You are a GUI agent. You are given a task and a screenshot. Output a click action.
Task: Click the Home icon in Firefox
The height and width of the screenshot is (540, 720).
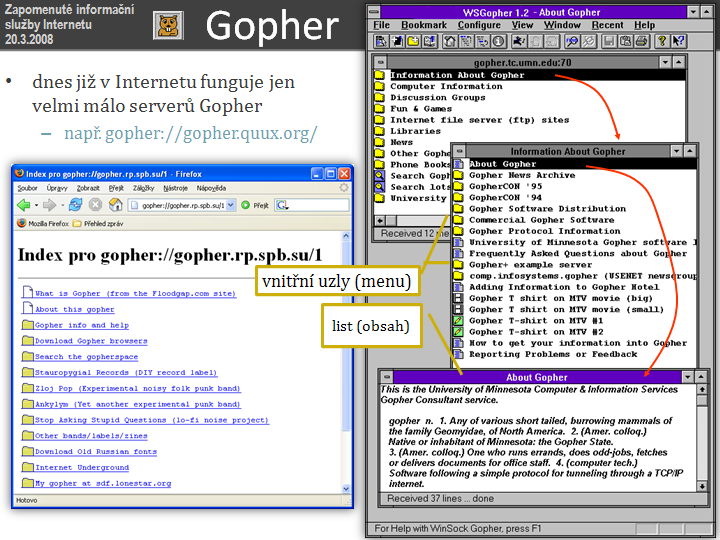116,204
